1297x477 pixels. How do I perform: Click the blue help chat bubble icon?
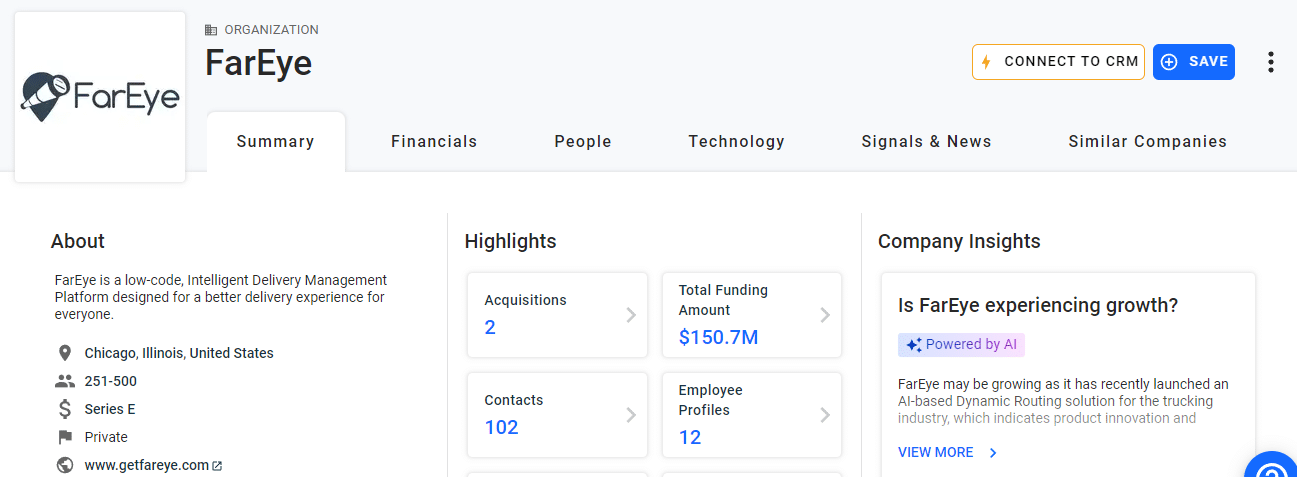click(1272, 470)
